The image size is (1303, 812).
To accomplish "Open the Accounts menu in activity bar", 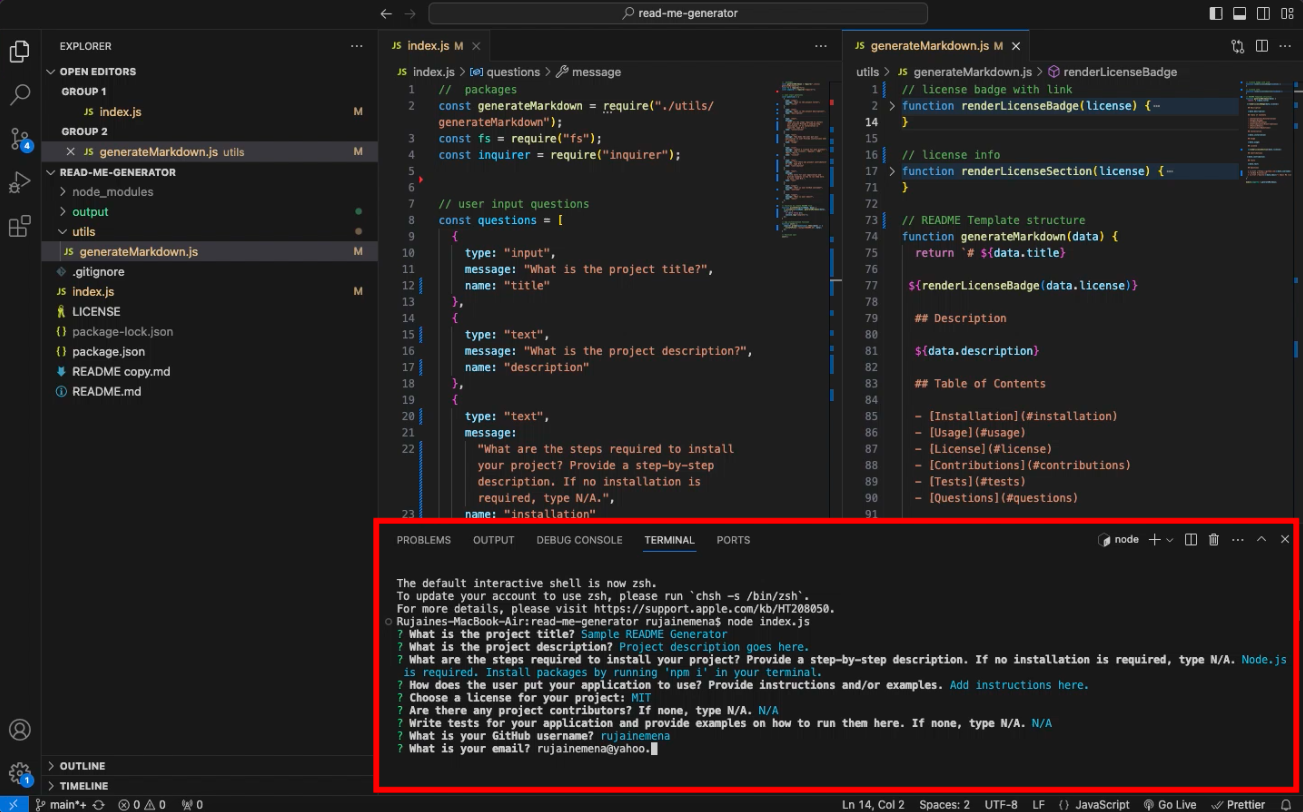I will pos(20,730).
